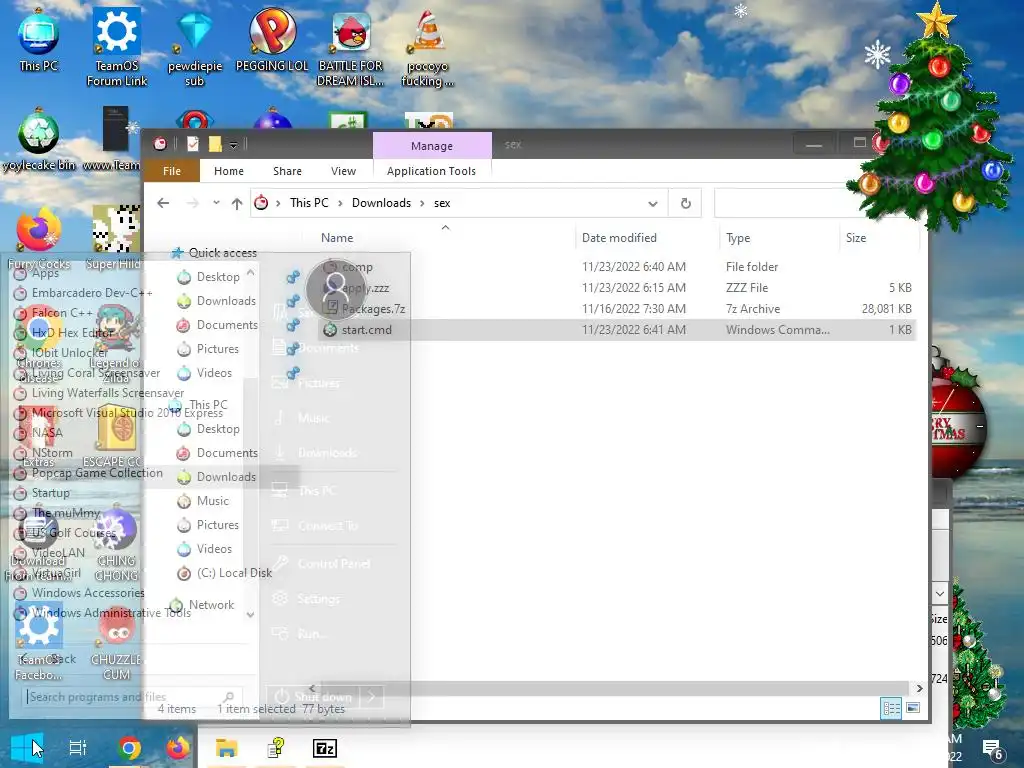
Task: Open the Customize Quick Access Toolbar dropdown
Action: [x=233, y=145]
